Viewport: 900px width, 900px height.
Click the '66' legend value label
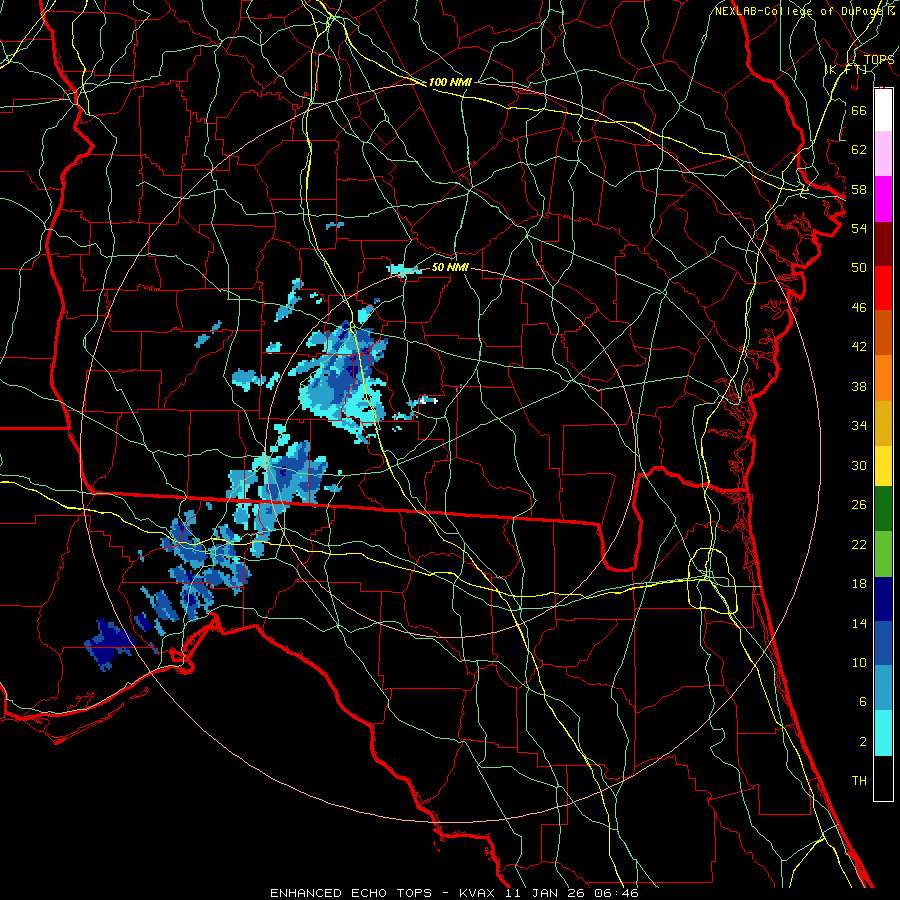tap(859, 110)
